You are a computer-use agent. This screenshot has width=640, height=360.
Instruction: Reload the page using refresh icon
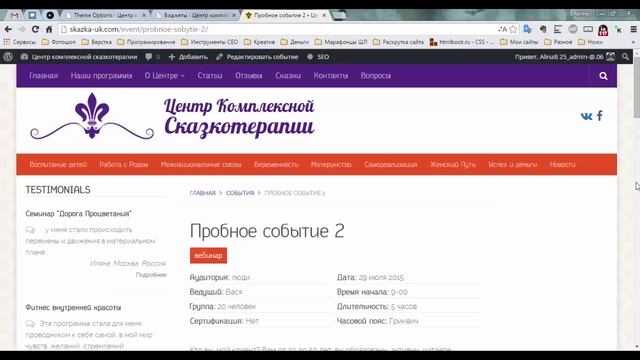[x=36, y=29]
